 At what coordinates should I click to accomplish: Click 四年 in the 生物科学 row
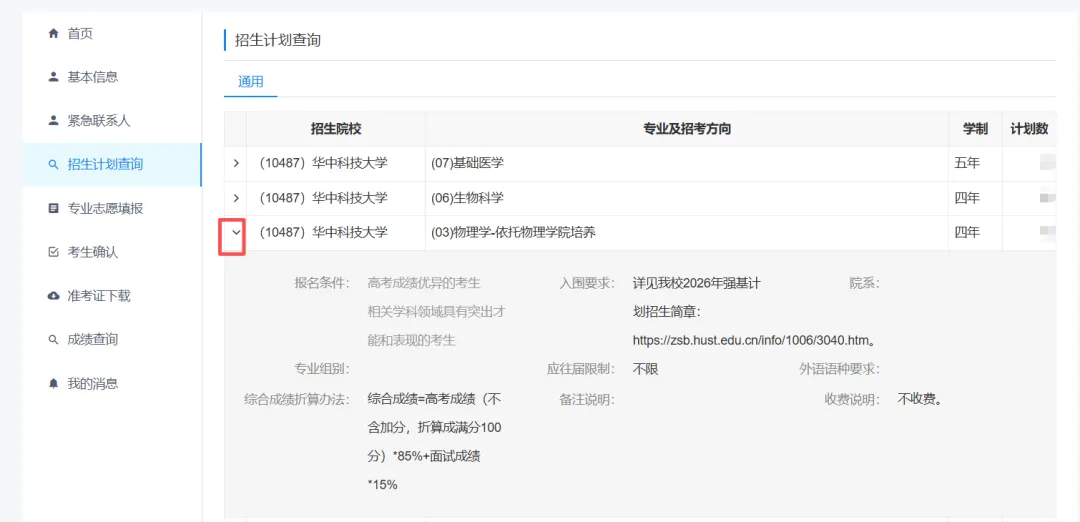(x=967, y=198)
